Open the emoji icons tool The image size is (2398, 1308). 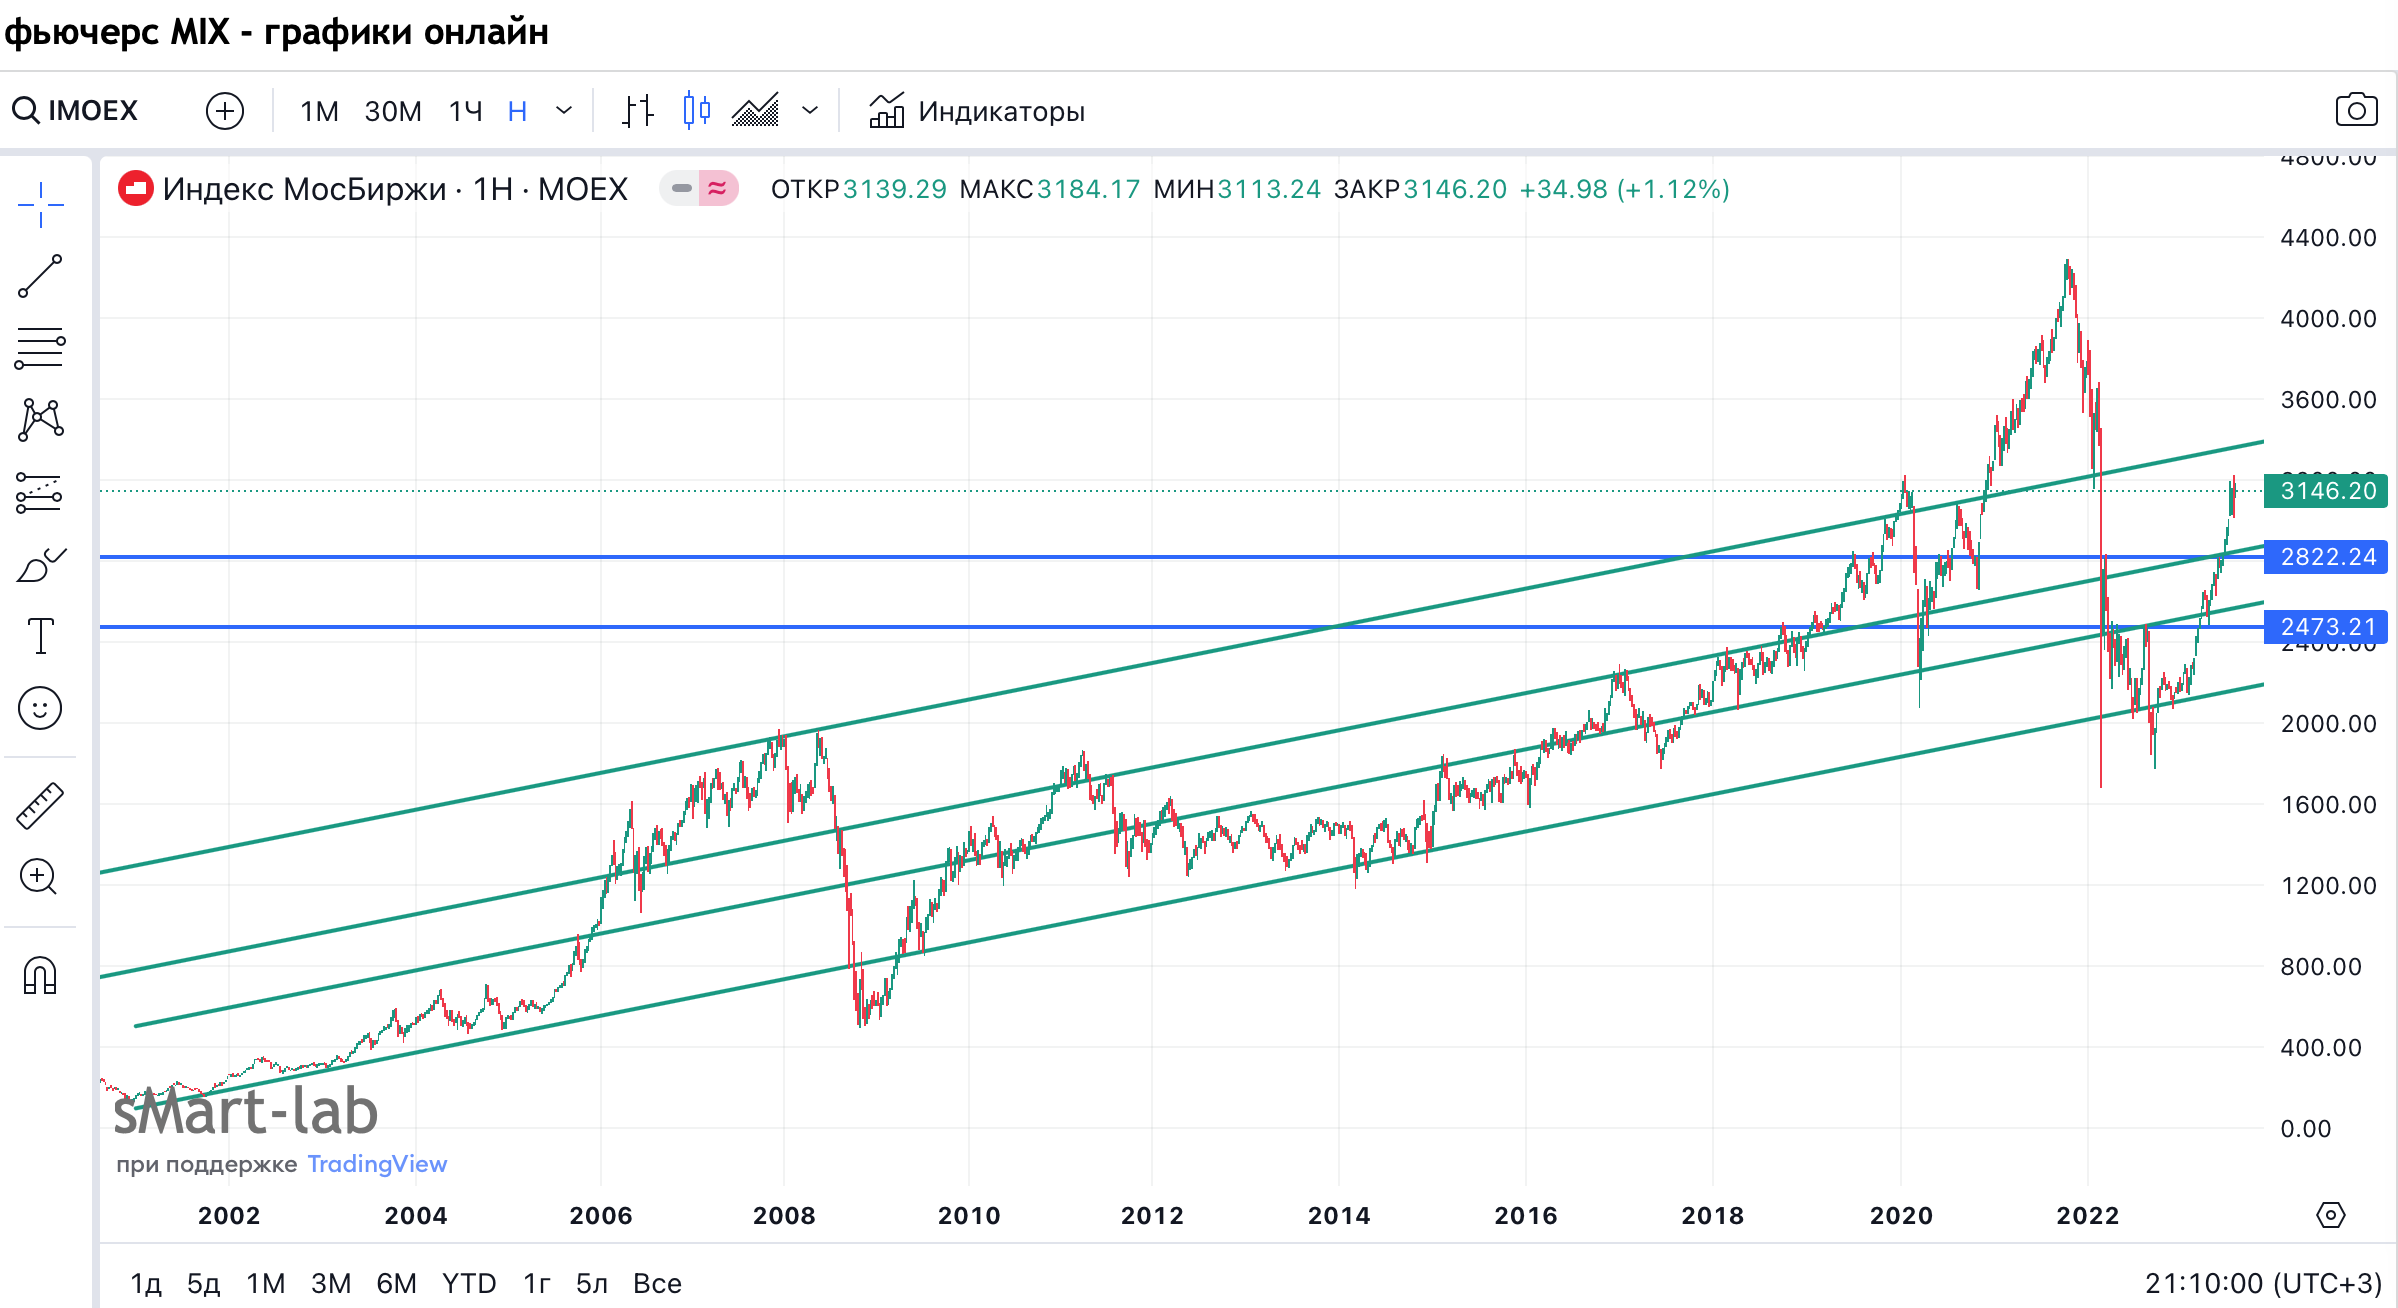[x=40, y=708]
